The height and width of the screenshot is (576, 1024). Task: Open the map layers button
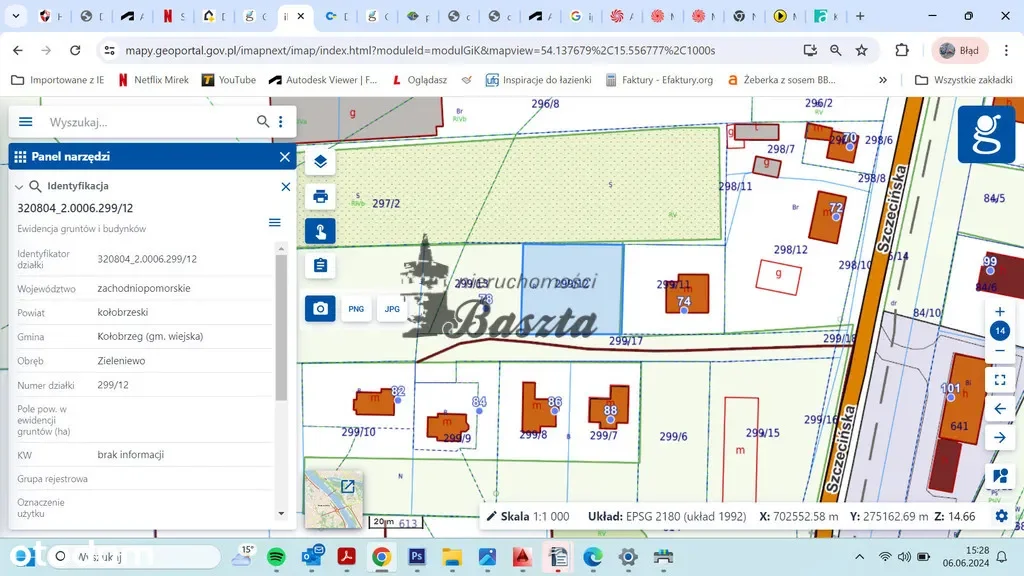click(x=320, y=160)
